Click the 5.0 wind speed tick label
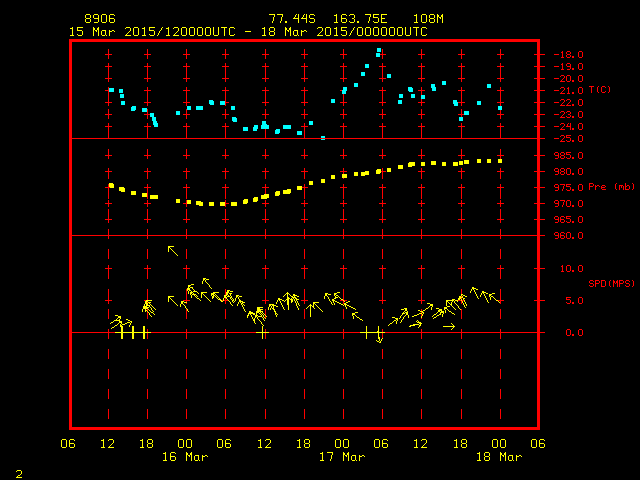This screenshot has height=480, width=640. 574,301
